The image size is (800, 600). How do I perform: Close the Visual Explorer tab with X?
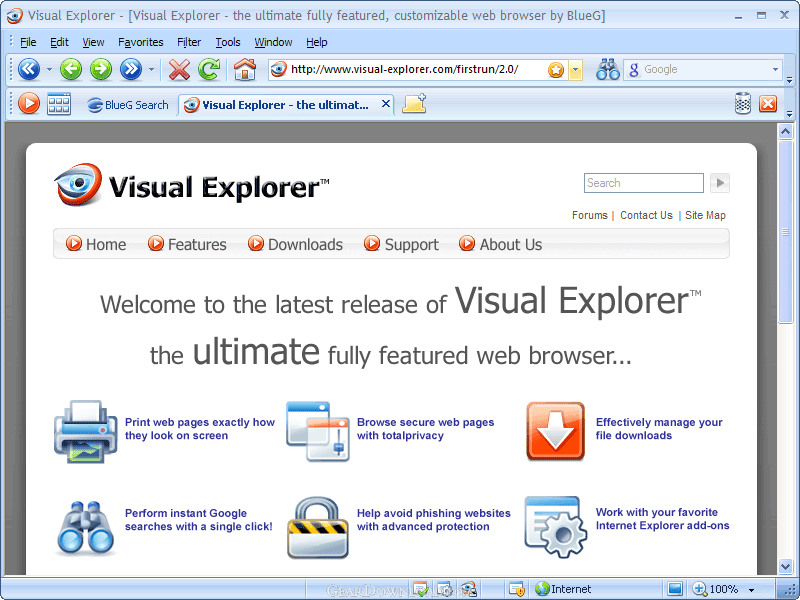click(386, 104)
